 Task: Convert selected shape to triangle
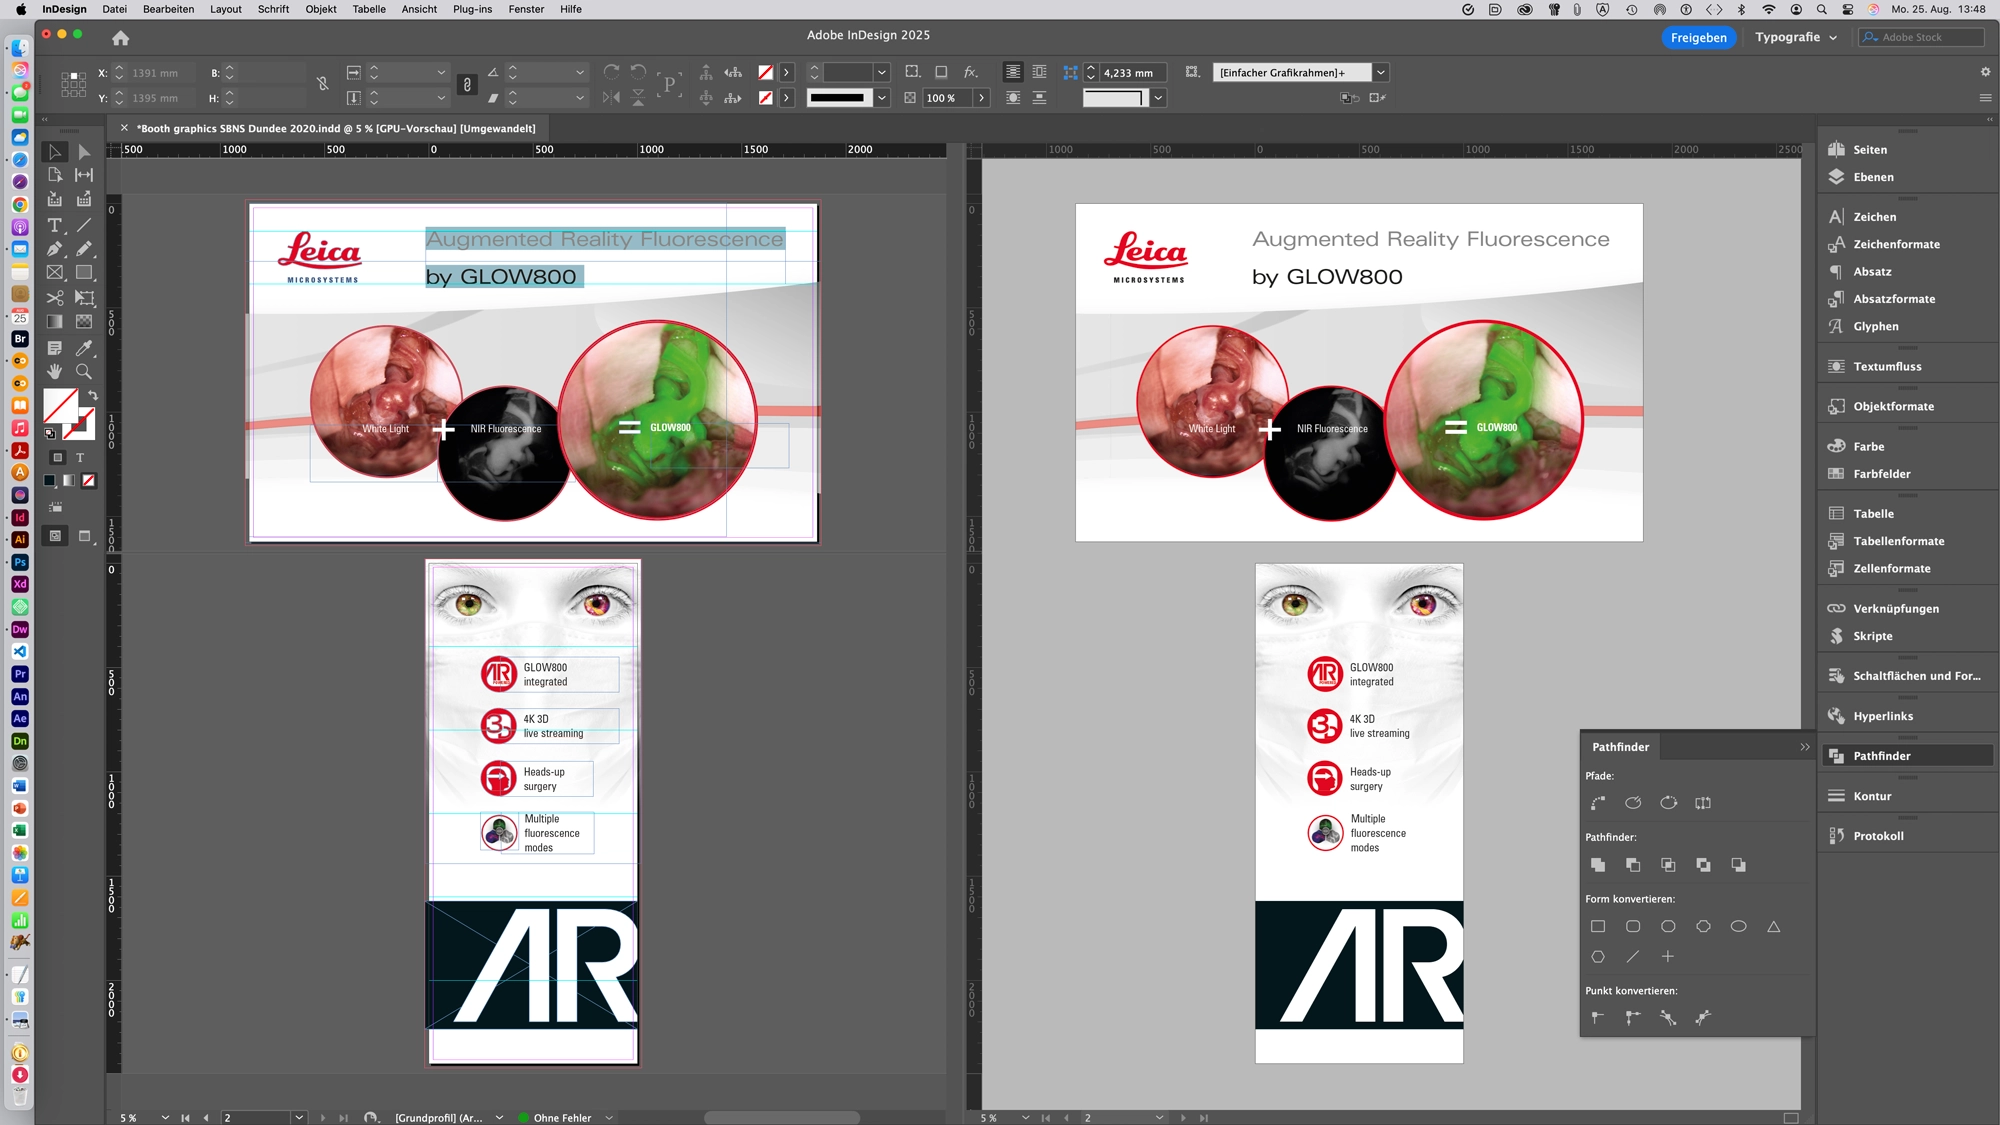pyautogui.click(x=1774, y=927)
